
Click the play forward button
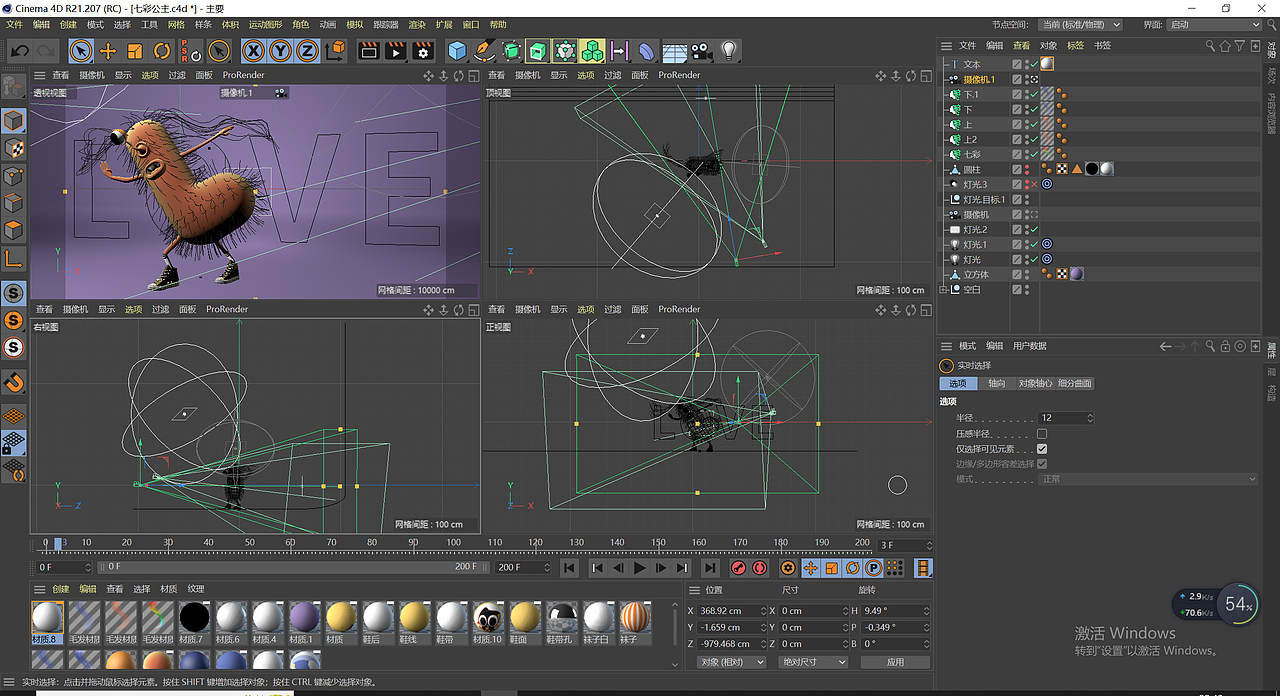(x=639, y=567)
